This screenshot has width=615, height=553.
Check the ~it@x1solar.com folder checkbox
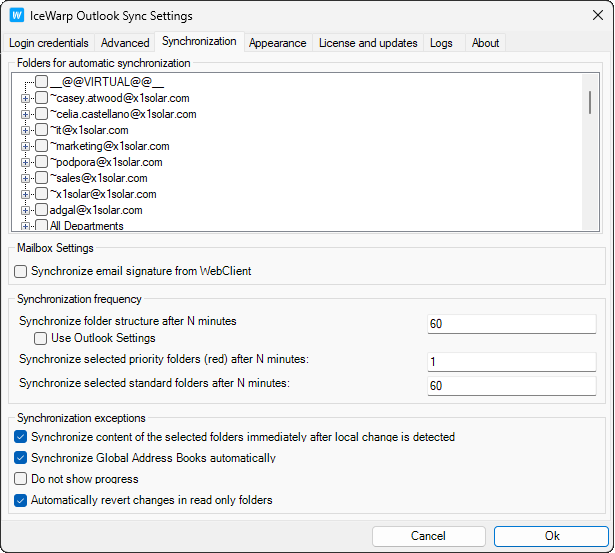42,130
